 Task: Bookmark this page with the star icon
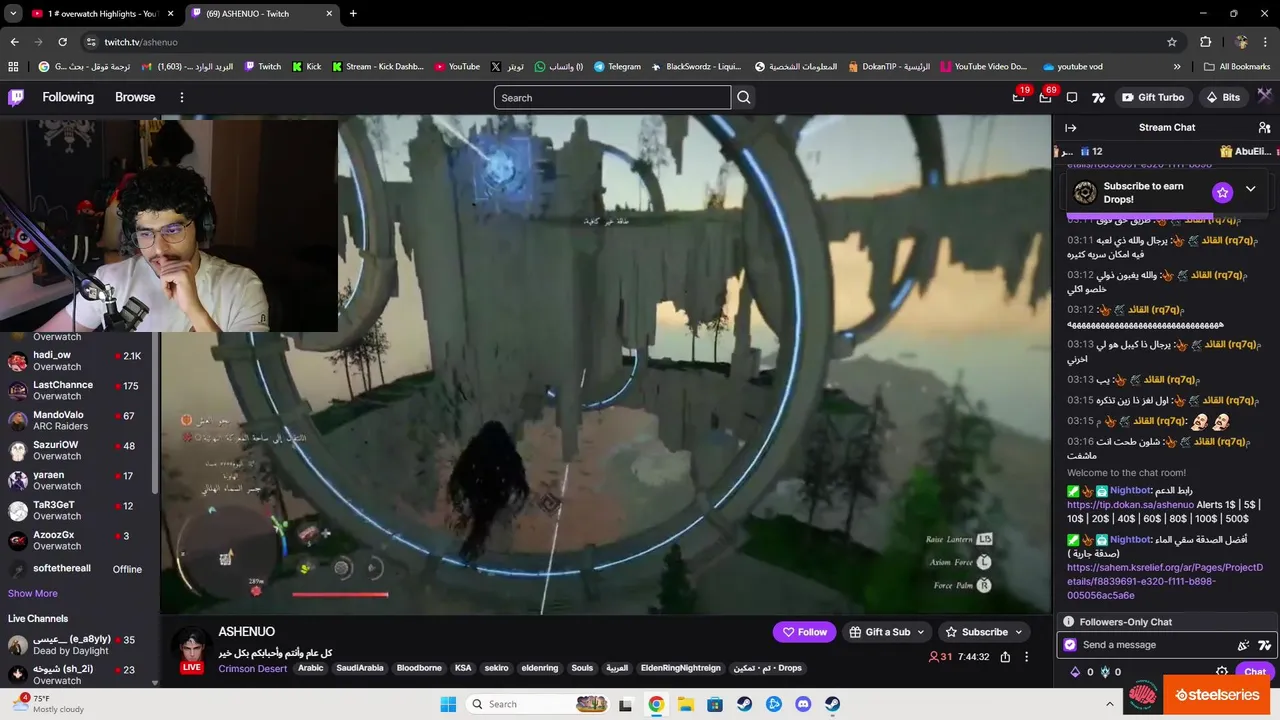pos(1172,42)
